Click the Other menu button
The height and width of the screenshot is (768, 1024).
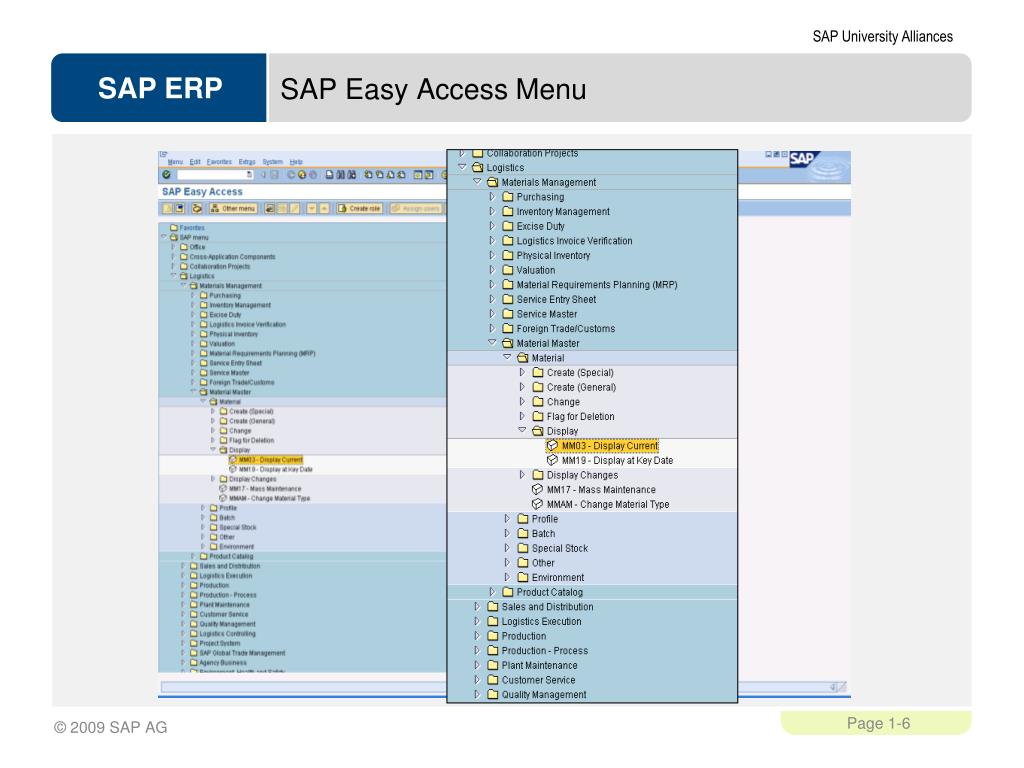pos(234,208)
